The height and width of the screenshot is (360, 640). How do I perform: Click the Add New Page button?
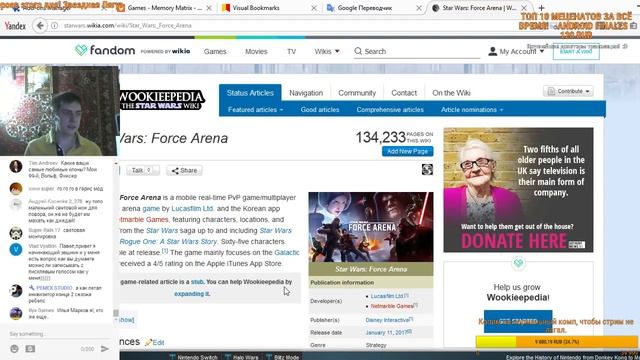[x=407, y=151]
